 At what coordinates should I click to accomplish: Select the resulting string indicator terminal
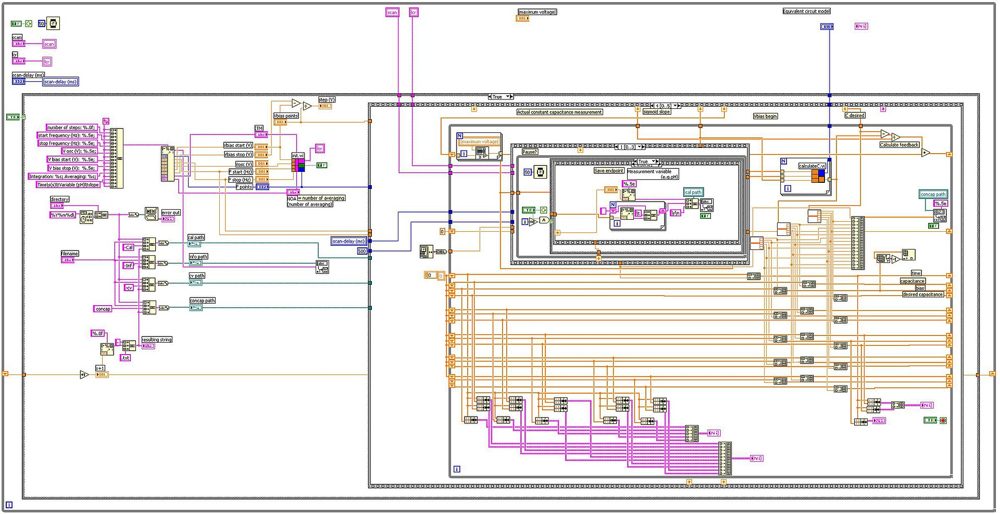coord(148,346)
